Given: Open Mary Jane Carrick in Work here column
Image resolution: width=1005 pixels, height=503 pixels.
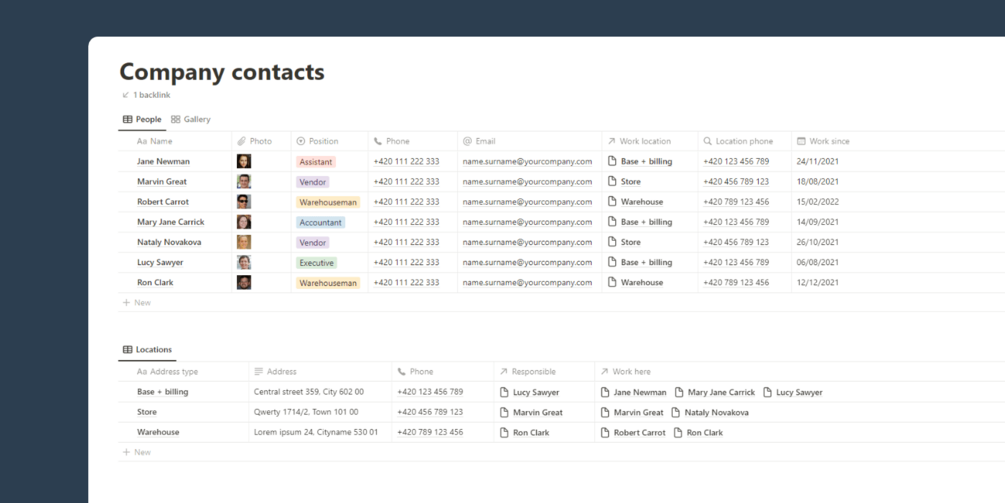Looking at the screenshot, I should click(715, 393).
